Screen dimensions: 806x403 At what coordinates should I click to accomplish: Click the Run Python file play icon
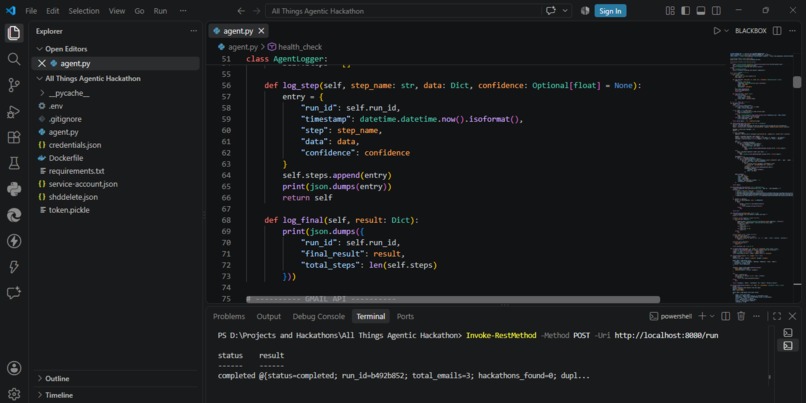point(717,31)
